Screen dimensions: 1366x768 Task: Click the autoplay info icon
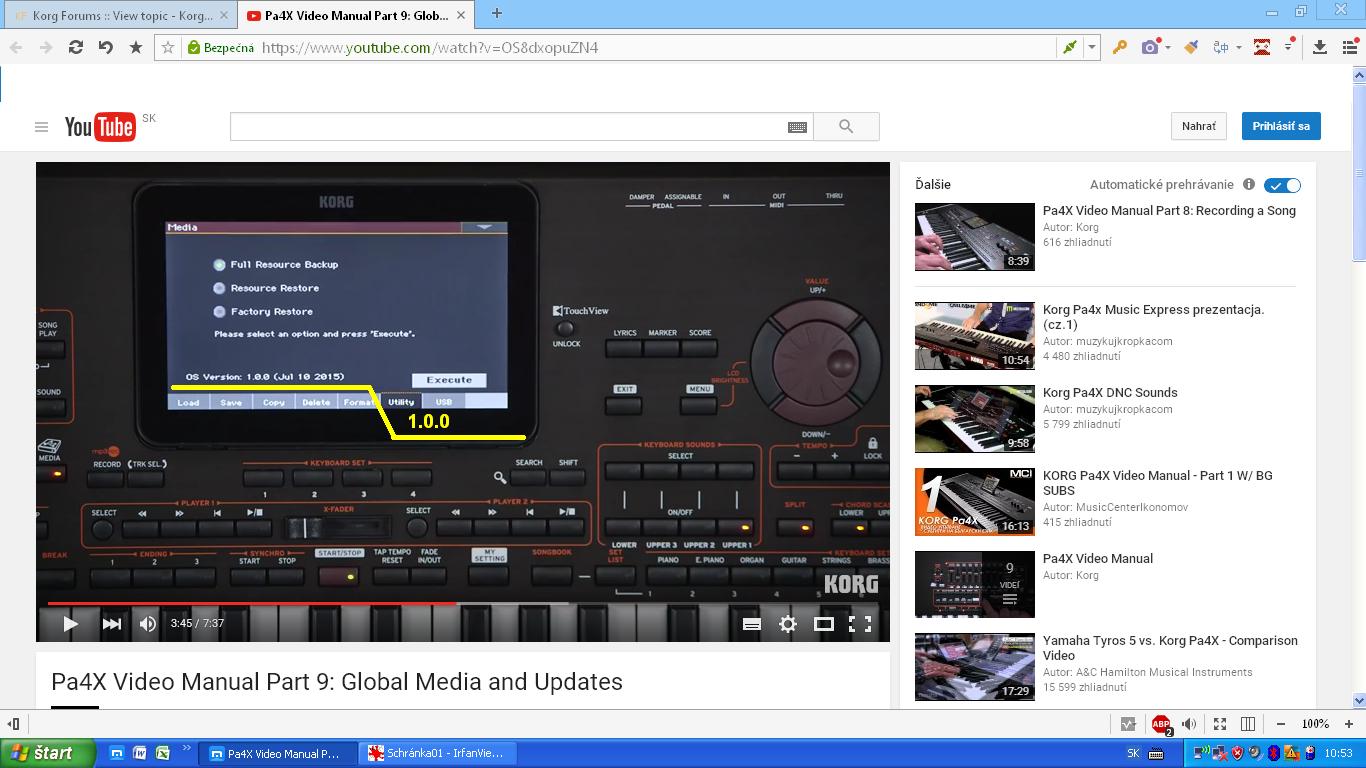point(1249,184)
